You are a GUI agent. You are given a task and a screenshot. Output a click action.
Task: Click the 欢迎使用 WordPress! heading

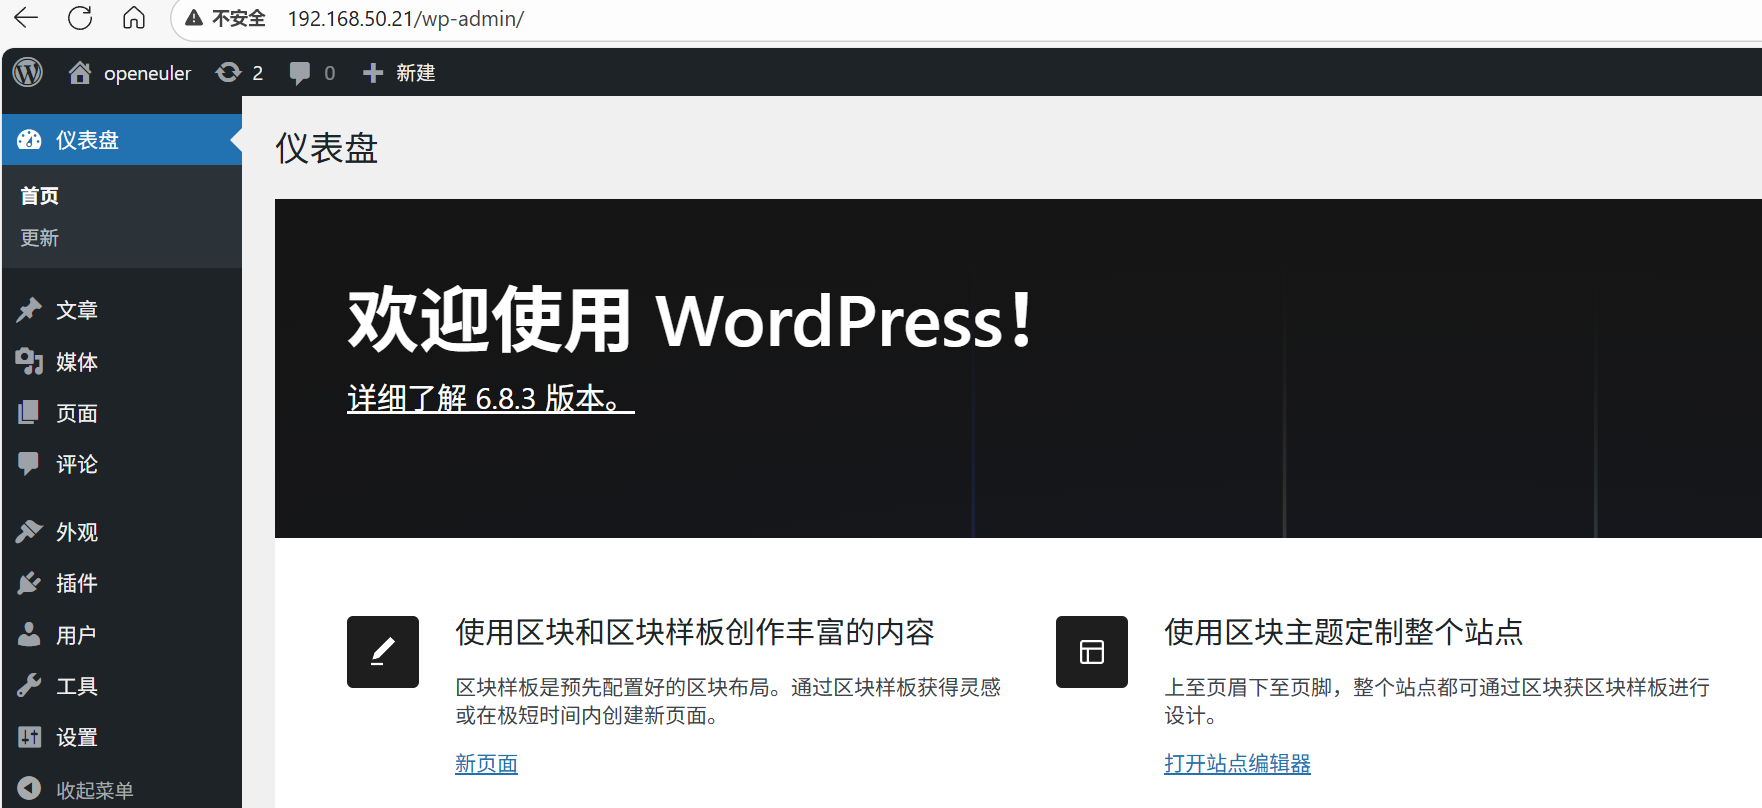click(690, 320)
